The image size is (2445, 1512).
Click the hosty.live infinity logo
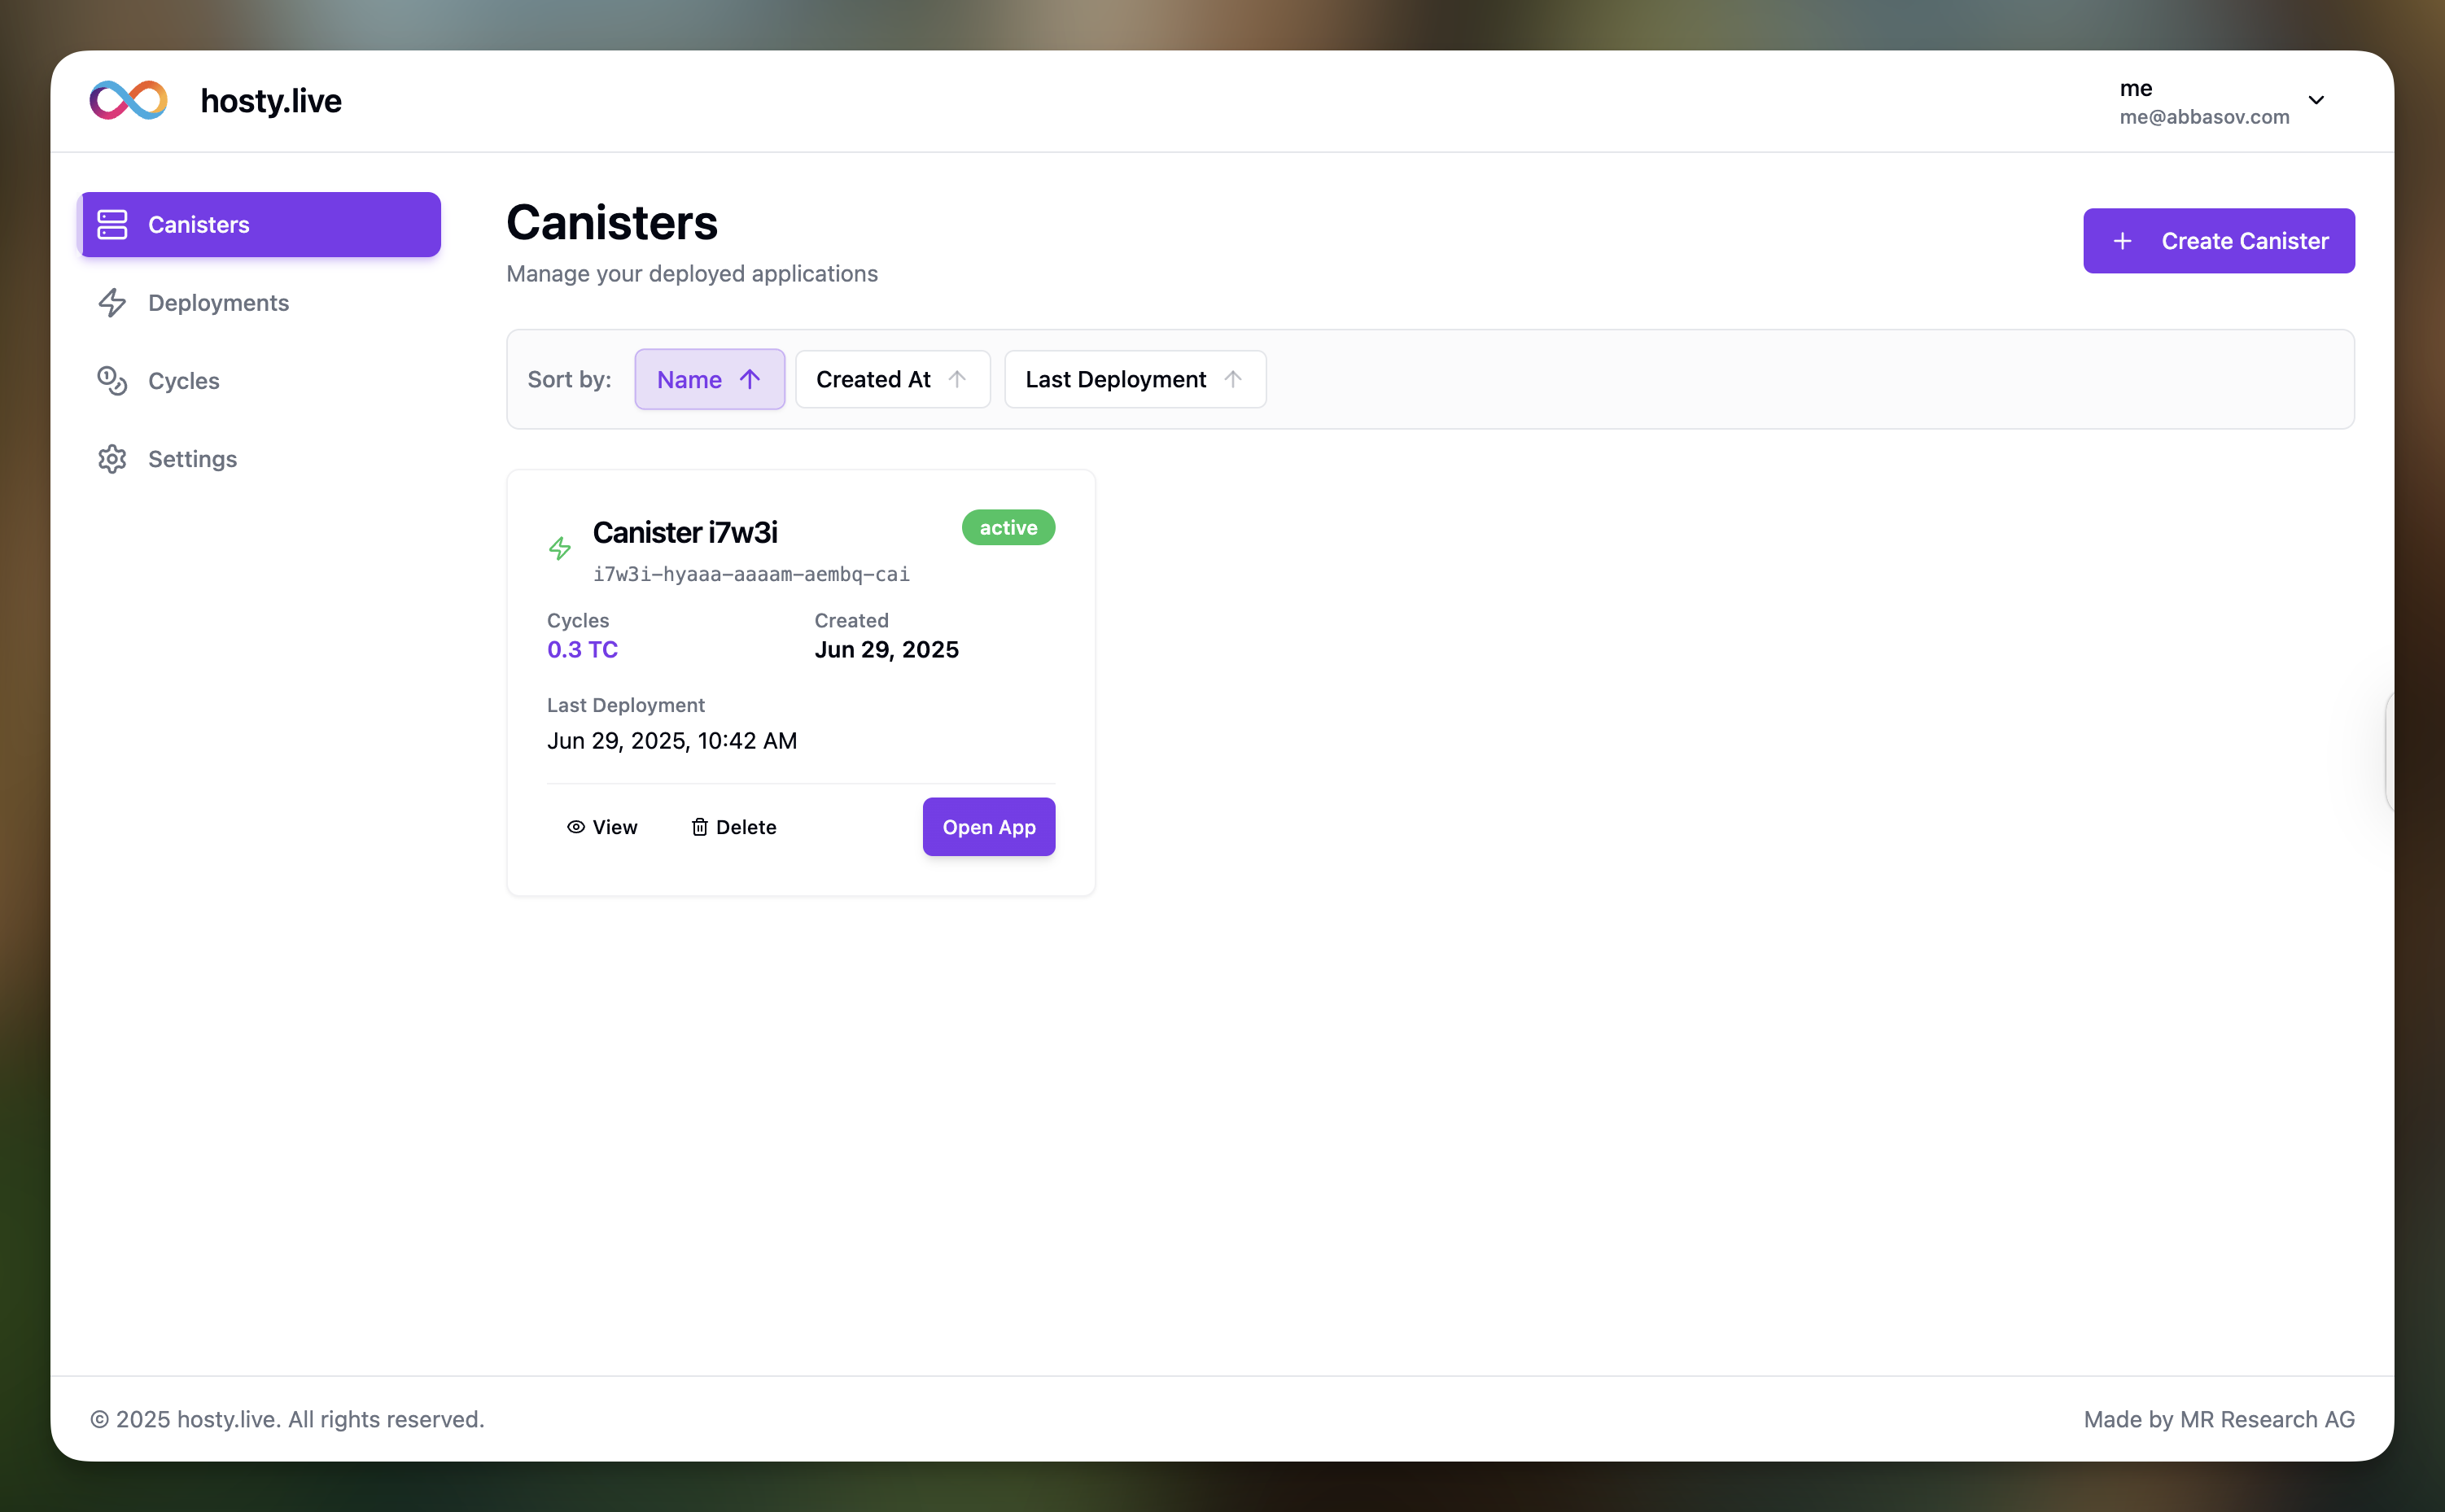pos(128,100)
